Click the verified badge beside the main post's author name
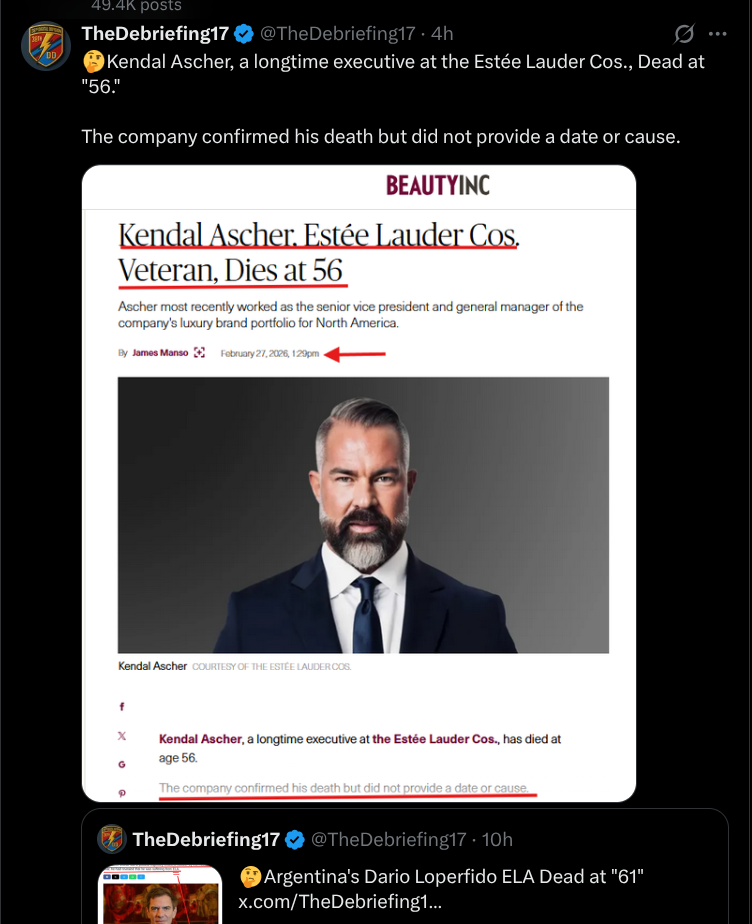This screenshot has width=752, height=924. [244, 34]
